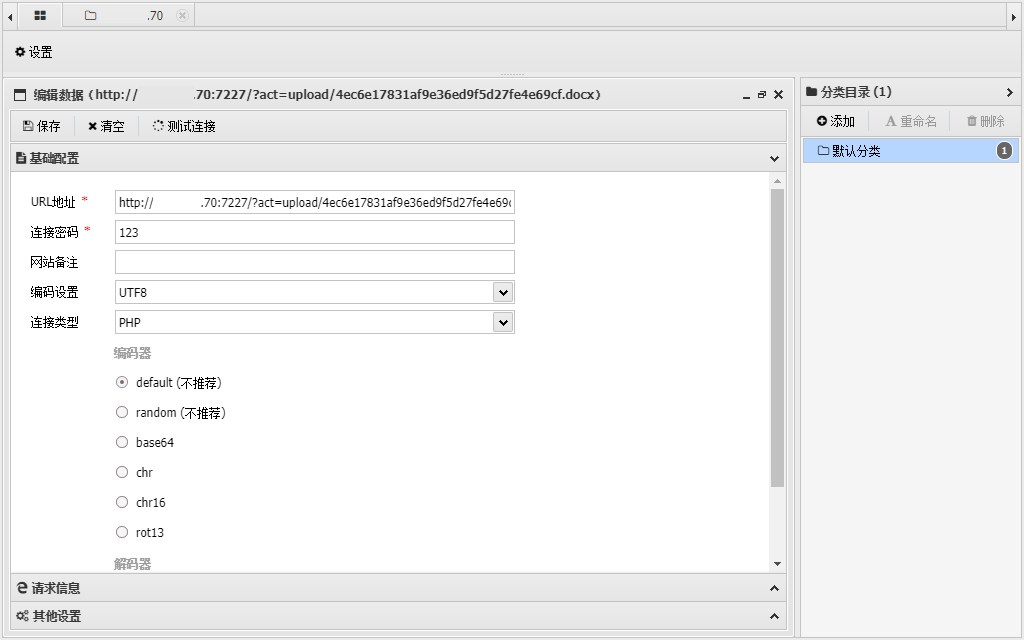Click the config scrollbar down arrow
The height and width of the screenshot is (640, 1024).
(777, 564)
